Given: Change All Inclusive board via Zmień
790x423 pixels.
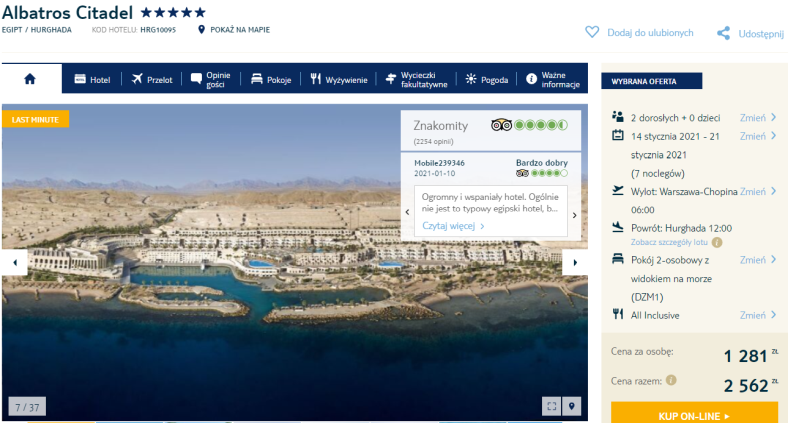Looking at the screenshot, I should (758, 315).
